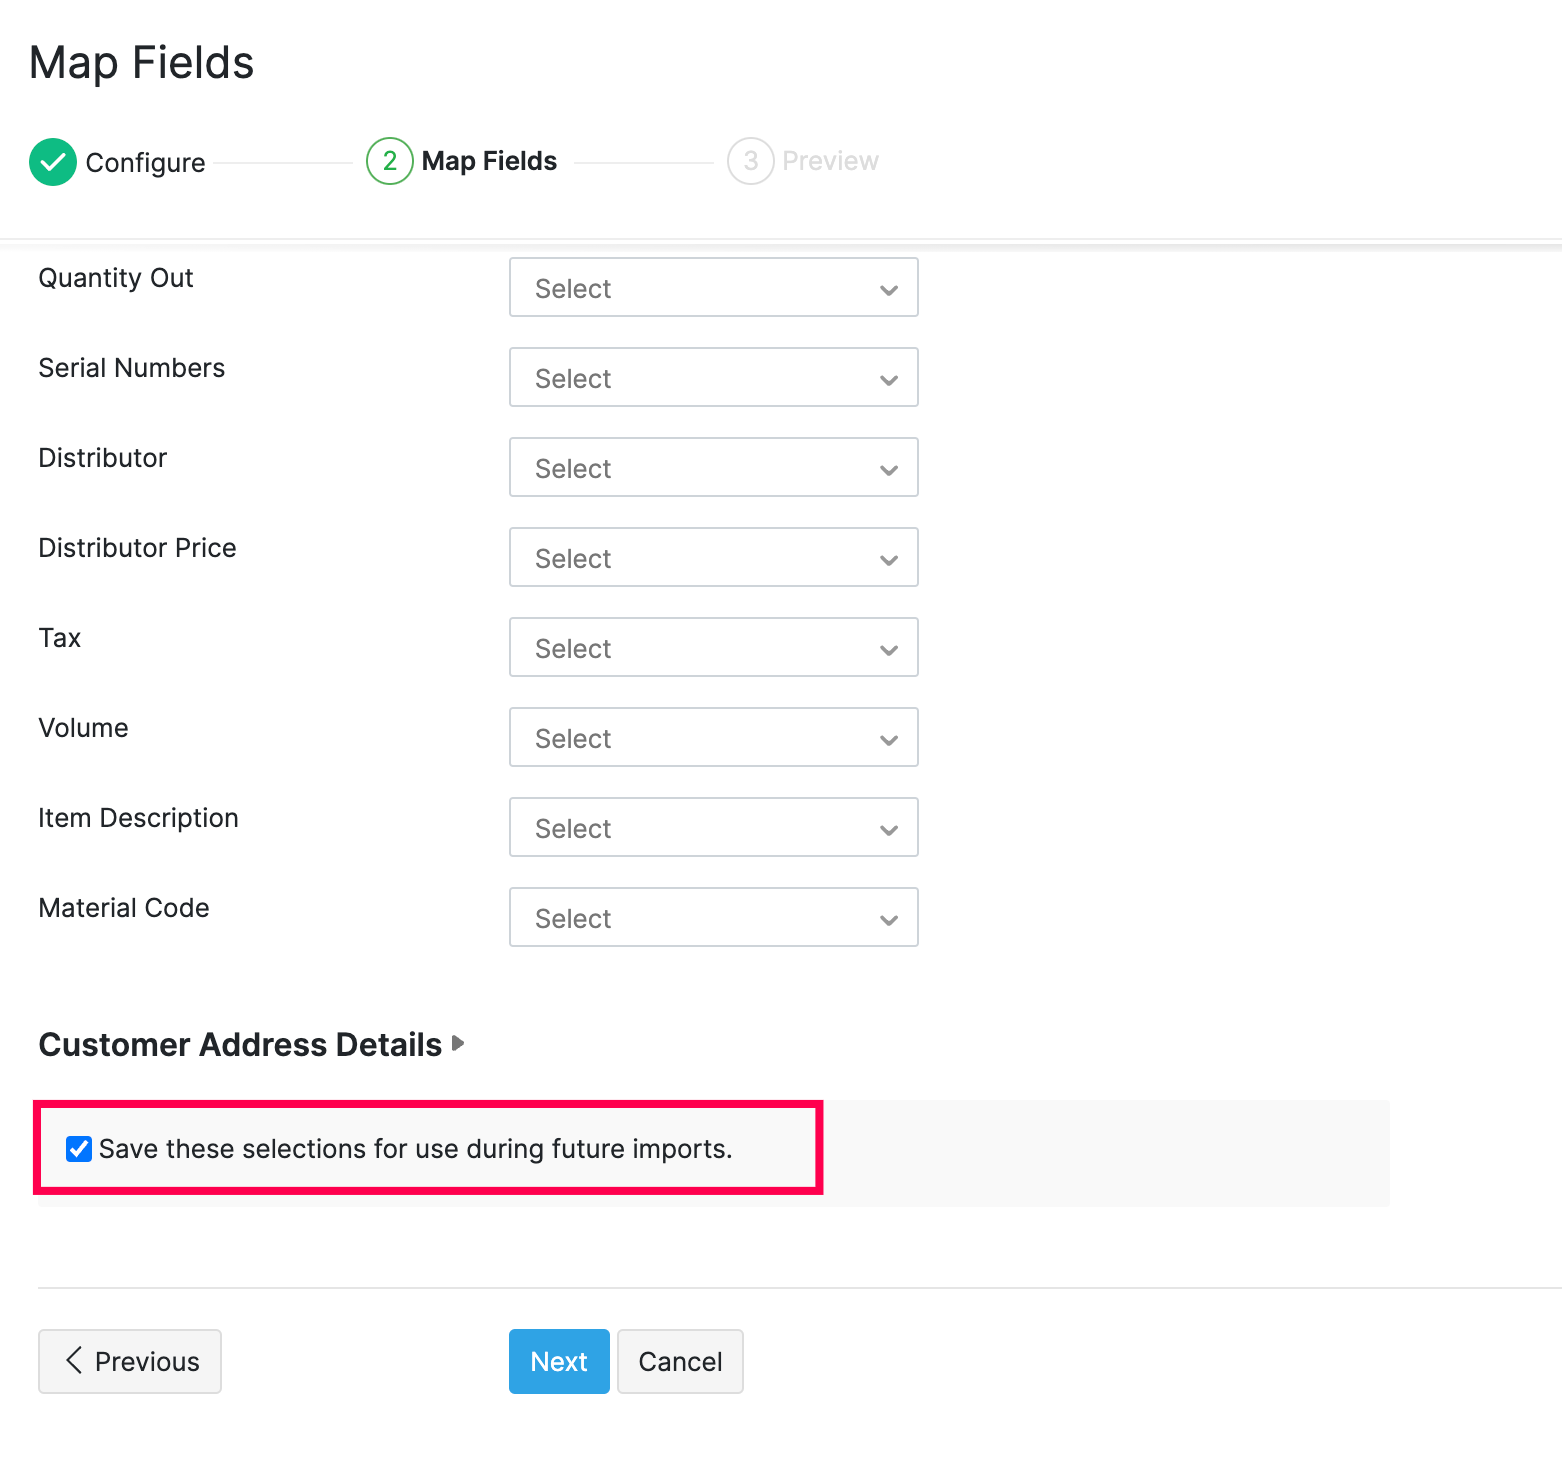Click the Previous button's left arrow icon
This screenshot has height=1478, width=1562.
pos(74,1360)
